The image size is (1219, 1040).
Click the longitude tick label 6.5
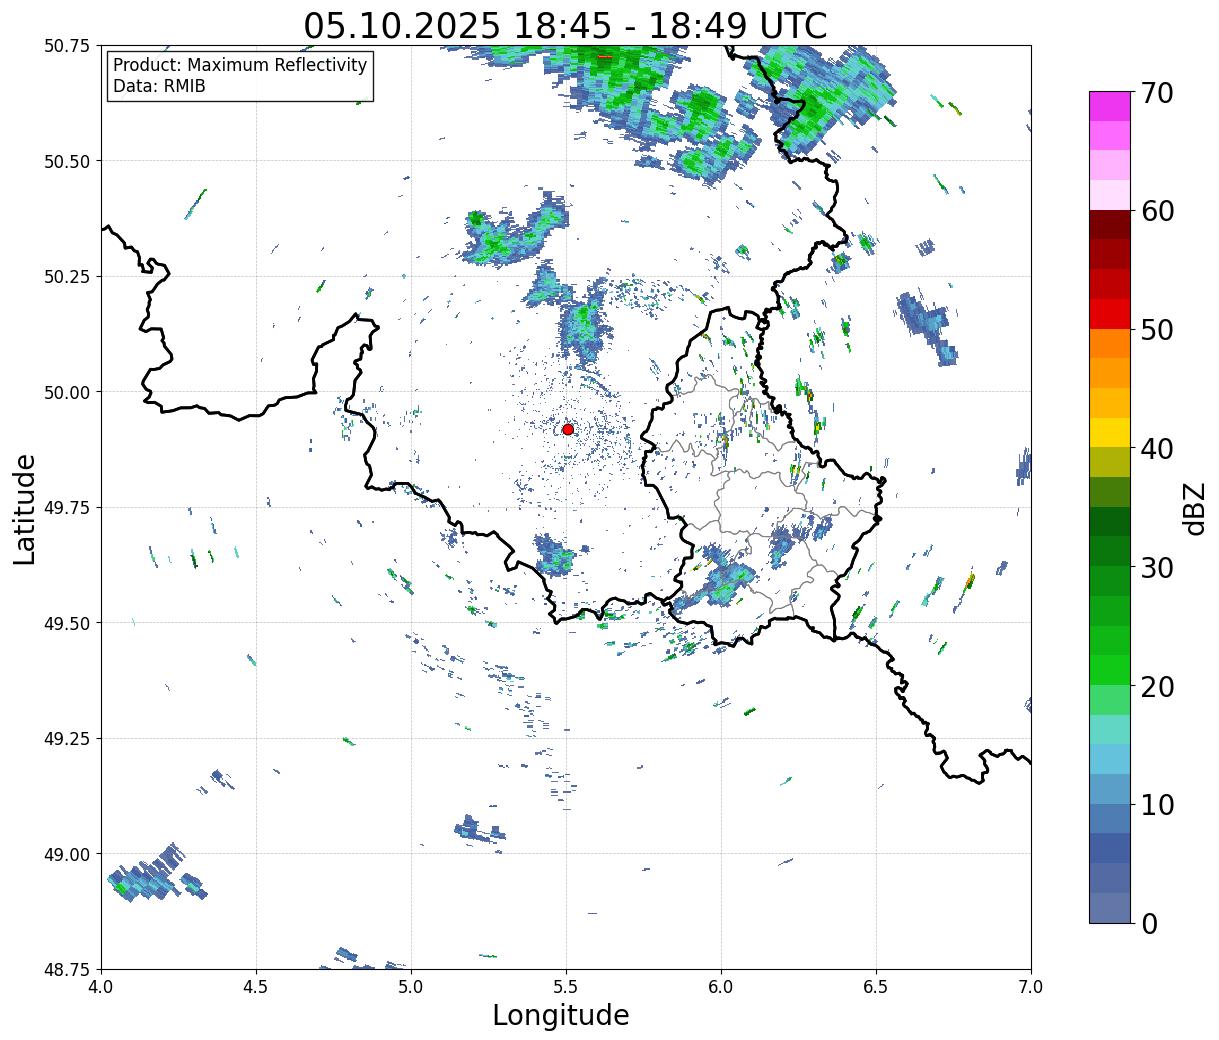pos(876,987)
